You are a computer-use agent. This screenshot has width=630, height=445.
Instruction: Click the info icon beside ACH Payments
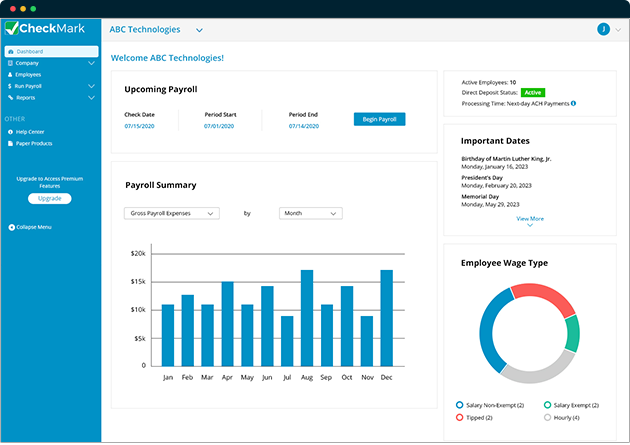(573, 103)
